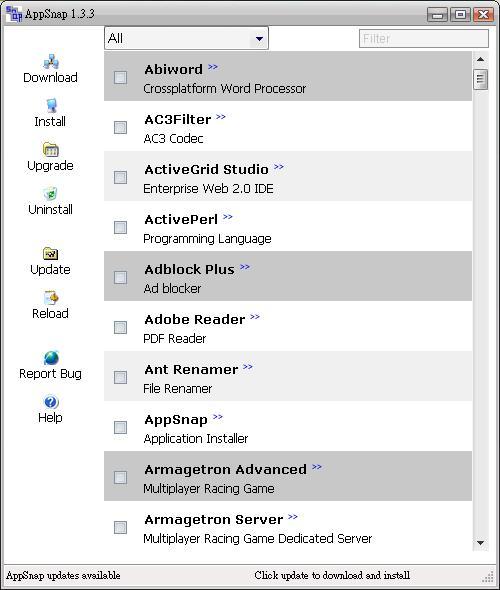Click the Upgrade folder icon
Image resolution: width=500 pixels, height=590 pixels.
(x=51, y=150)
